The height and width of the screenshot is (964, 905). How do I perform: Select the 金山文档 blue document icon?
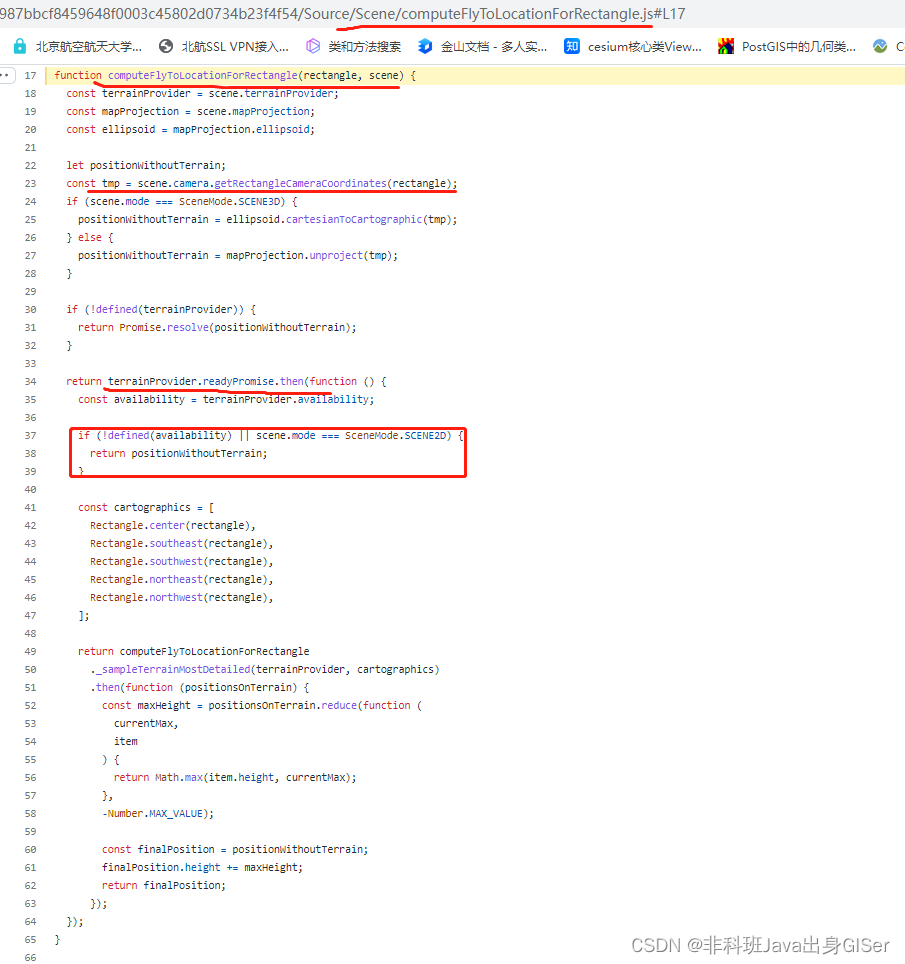click(424, 45)
